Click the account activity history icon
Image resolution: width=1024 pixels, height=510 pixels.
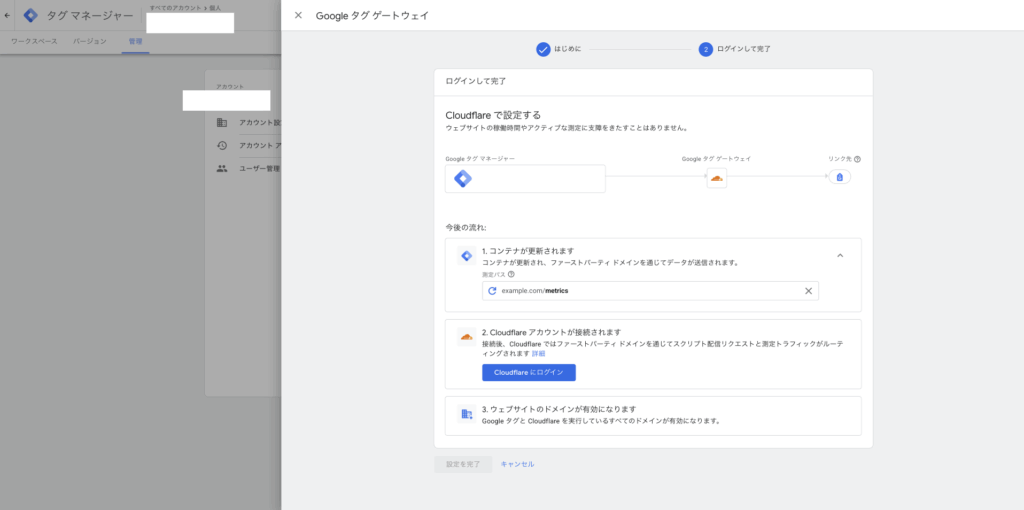[x=222, y=146]
